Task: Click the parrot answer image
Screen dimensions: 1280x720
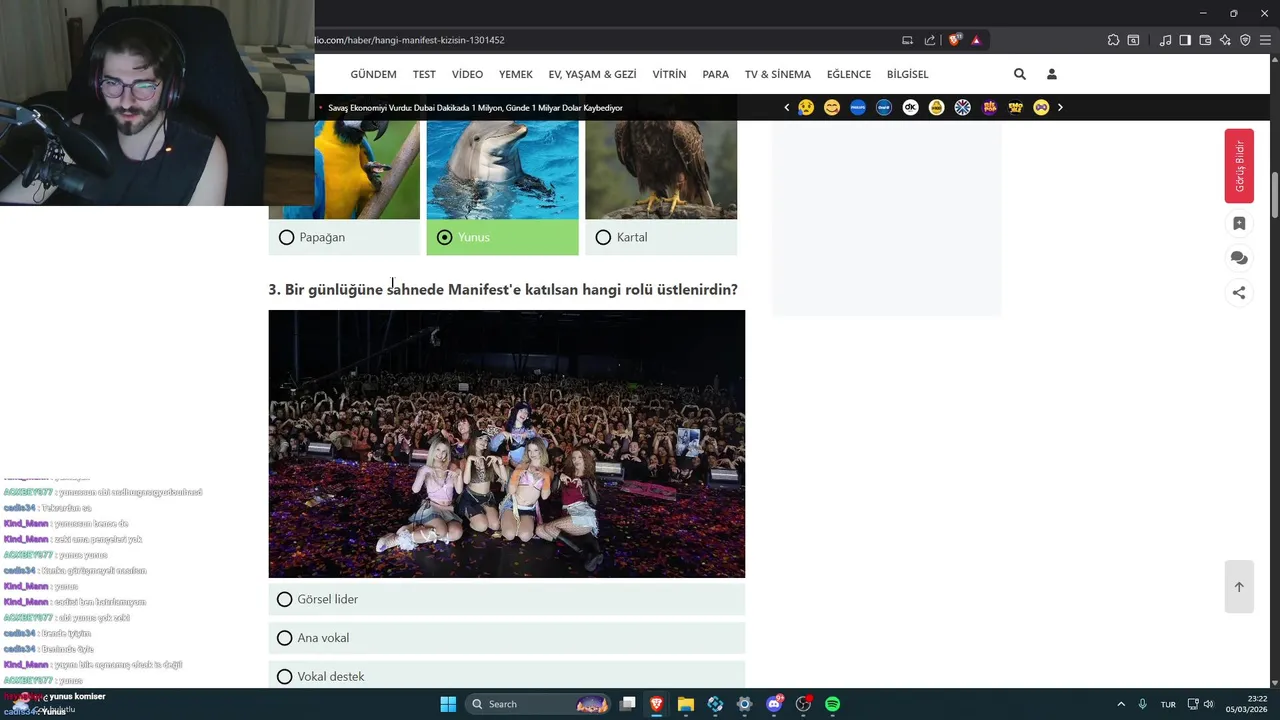Action: 367,170
